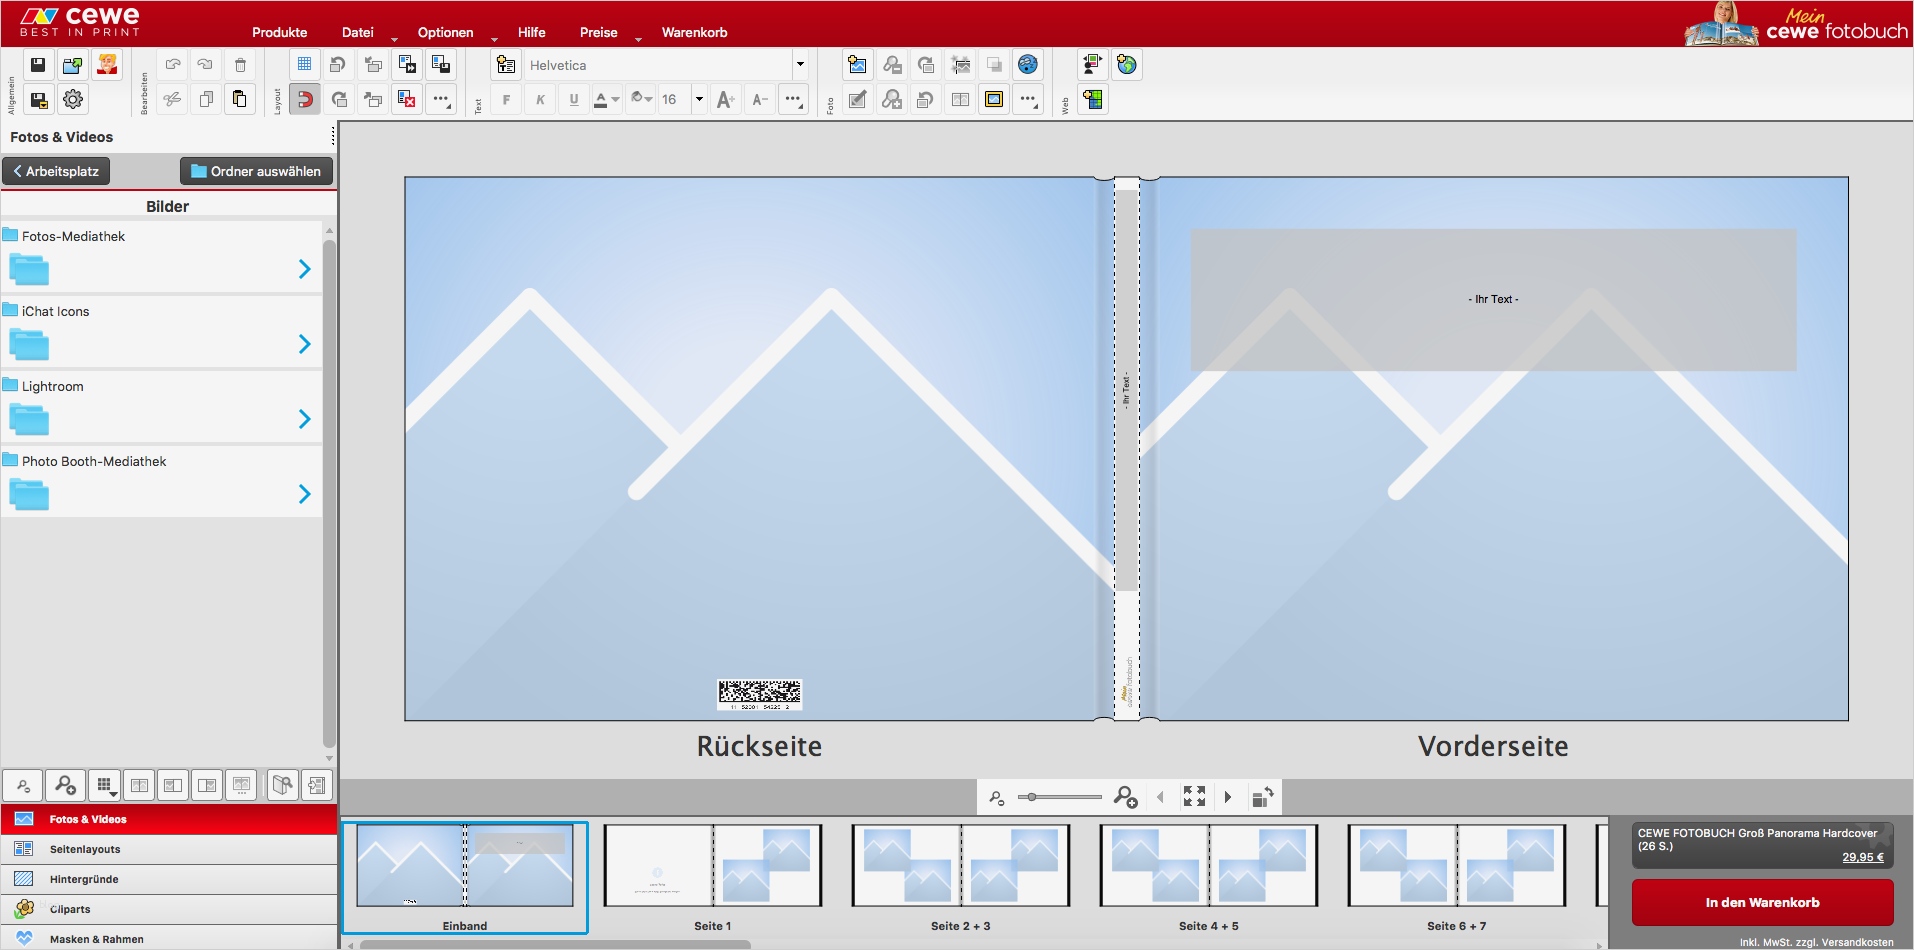Adjust the page zoom slider below the canvas
This screenshot has width=1914, height=950.
coord(1059,797)
